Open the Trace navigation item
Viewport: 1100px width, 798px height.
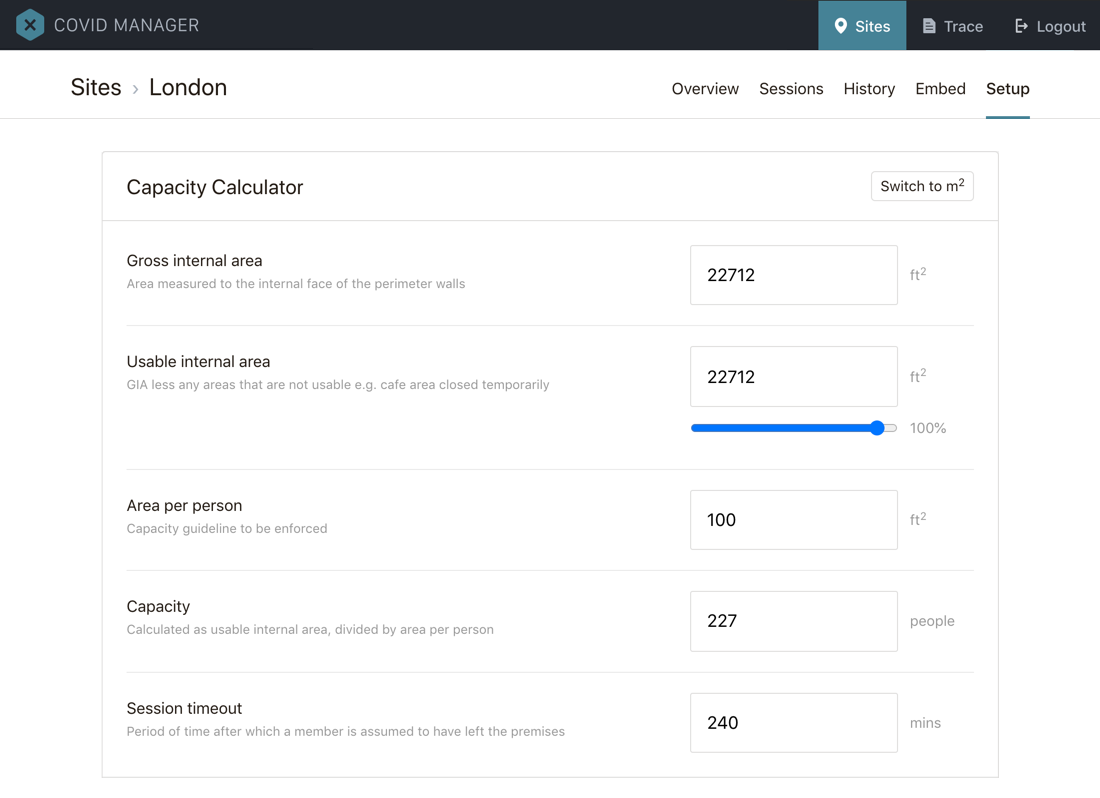tap(953, 25)
